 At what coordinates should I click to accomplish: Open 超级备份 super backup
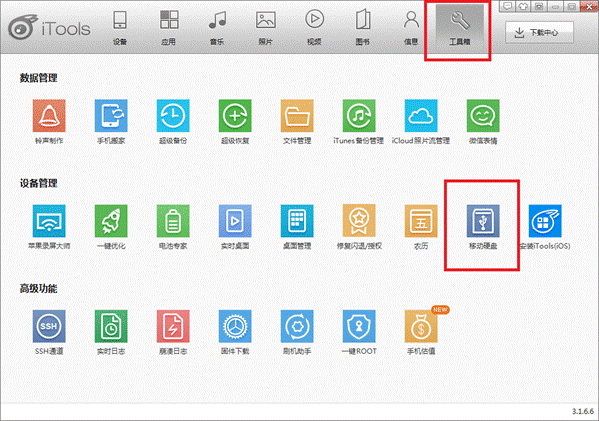[x=173, y=116]
